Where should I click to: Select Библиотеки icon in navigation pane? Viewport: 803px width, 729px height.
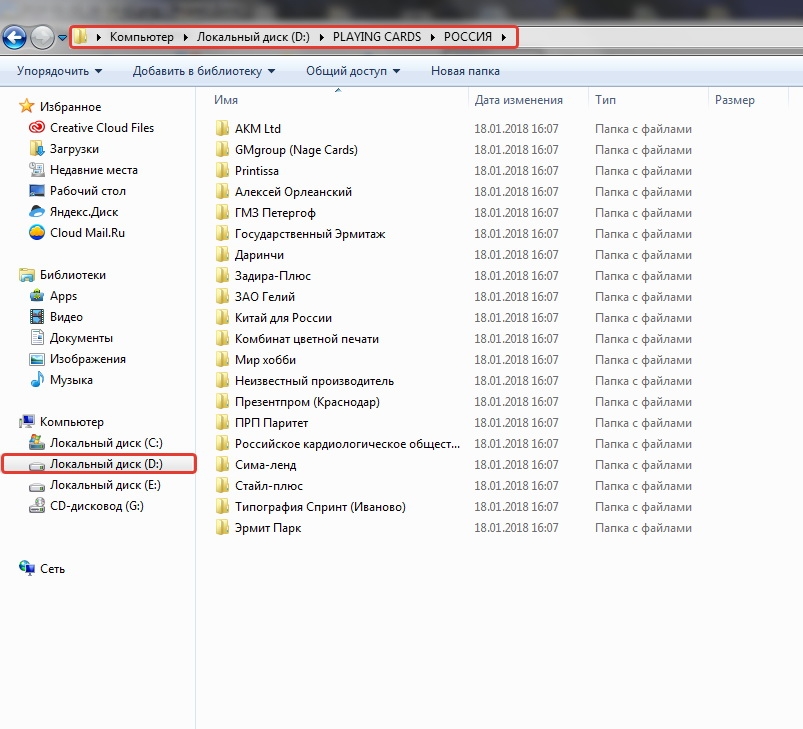[x=27, y=275]
